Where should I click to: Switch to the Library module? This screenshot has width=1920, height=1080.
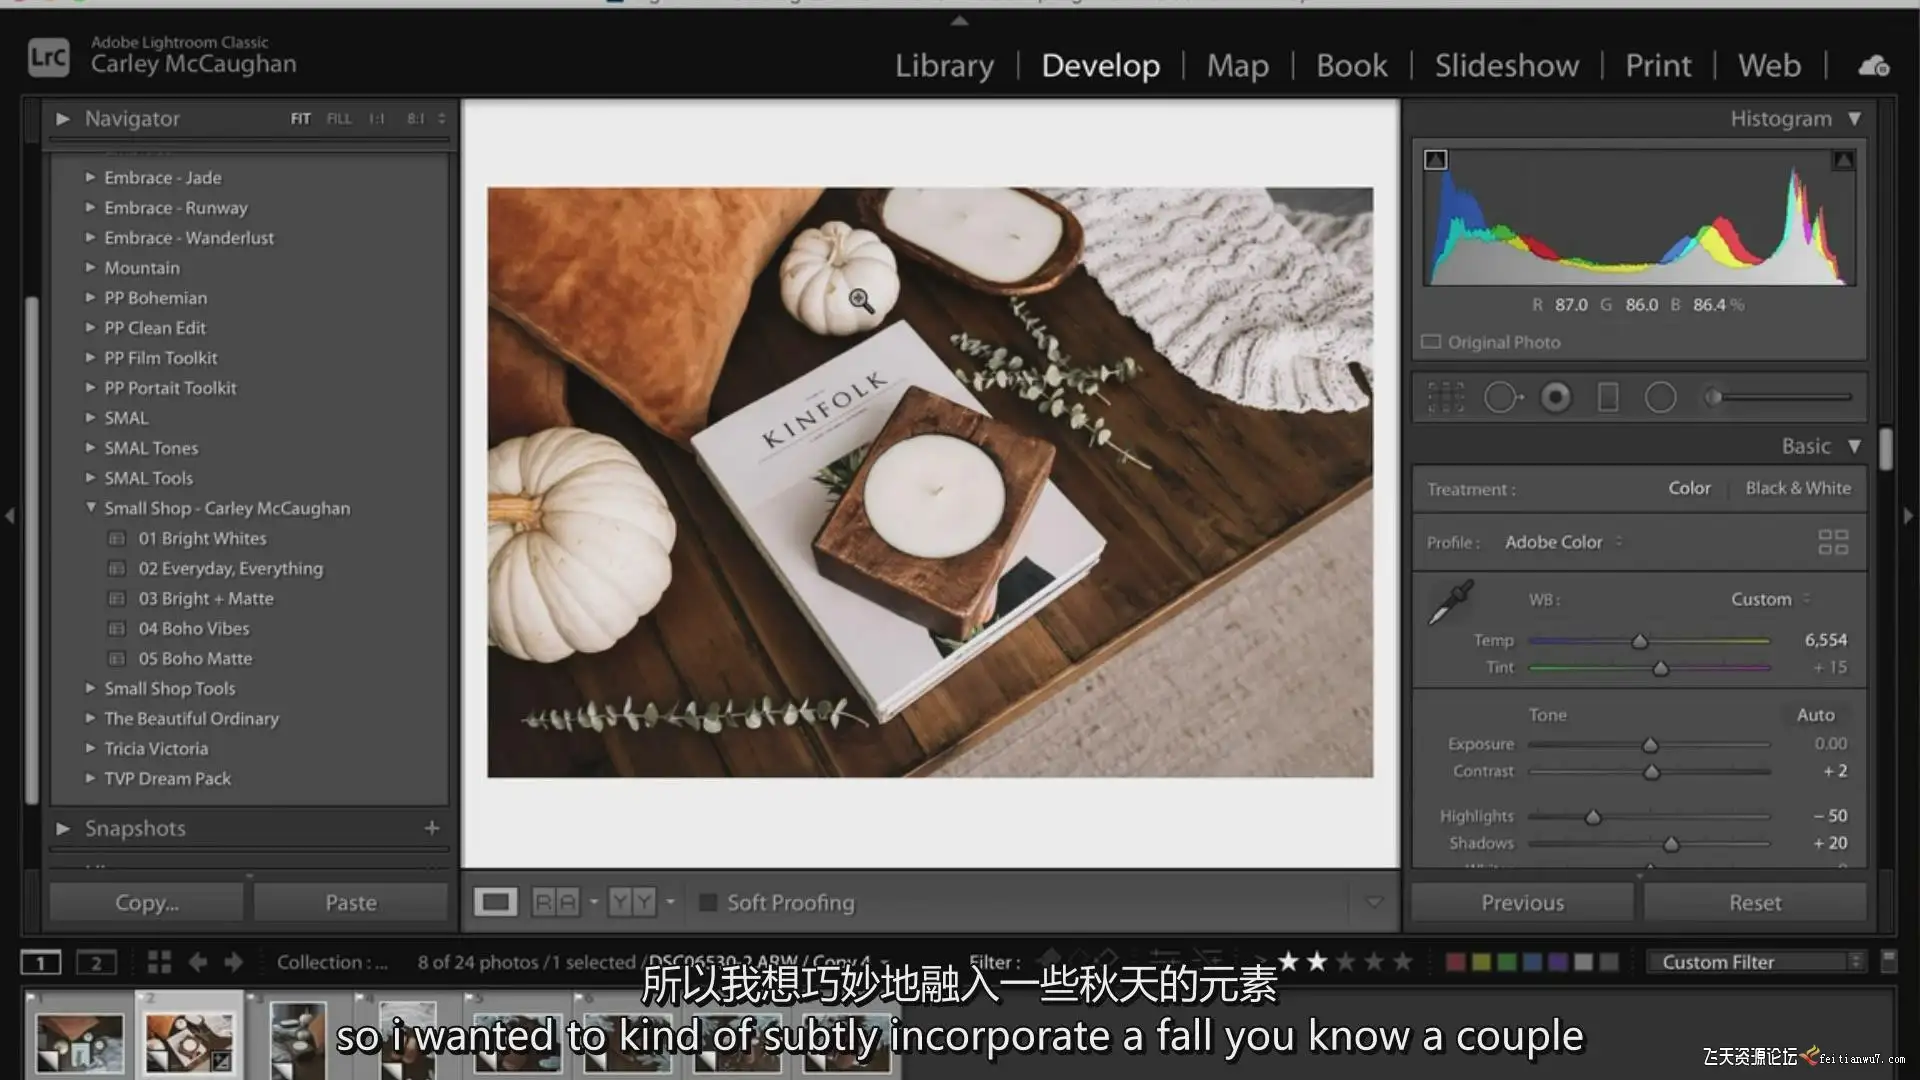click(x=943, y=66)
